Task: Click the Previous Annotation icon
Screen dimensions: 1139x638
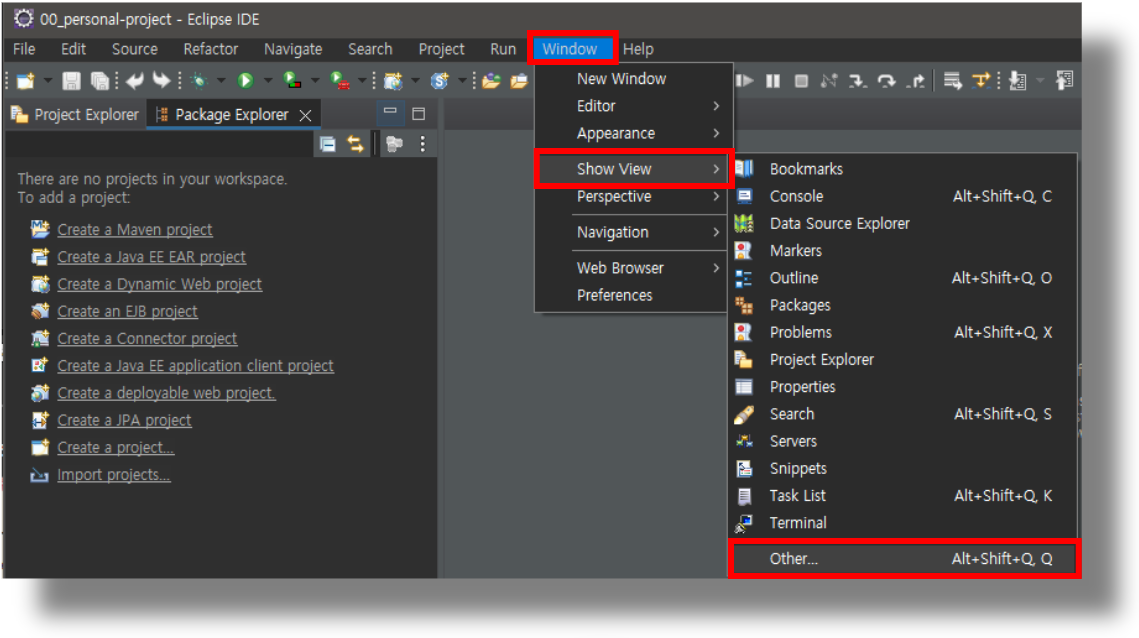Action: 1065,81
